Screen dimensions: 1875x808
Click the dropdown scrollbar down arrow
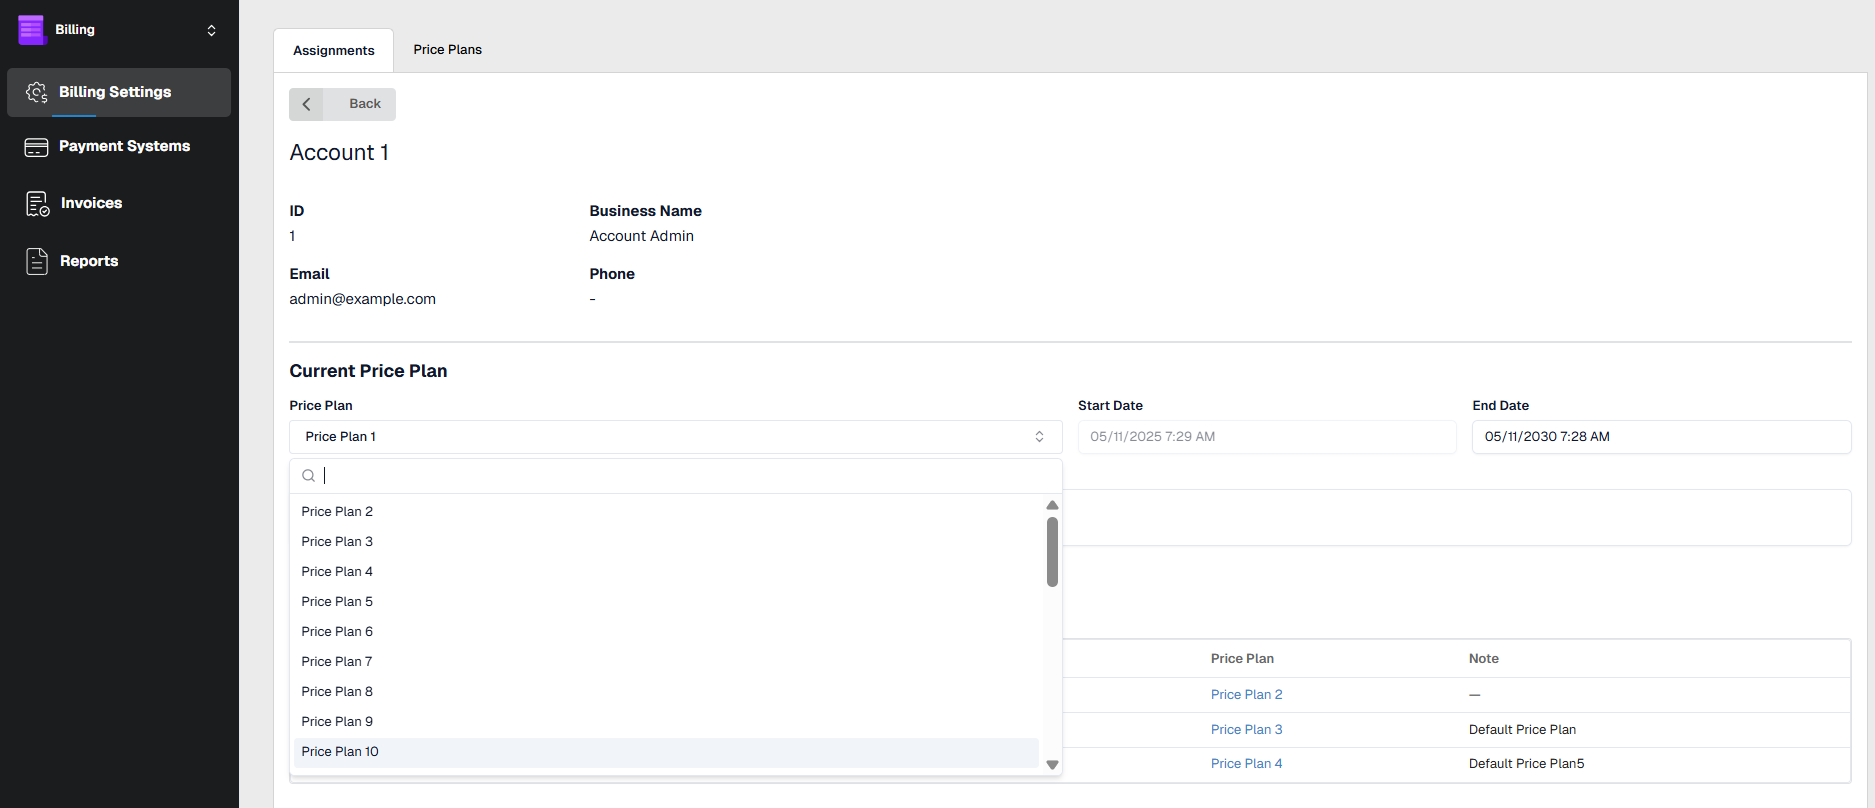[1052, 765]
